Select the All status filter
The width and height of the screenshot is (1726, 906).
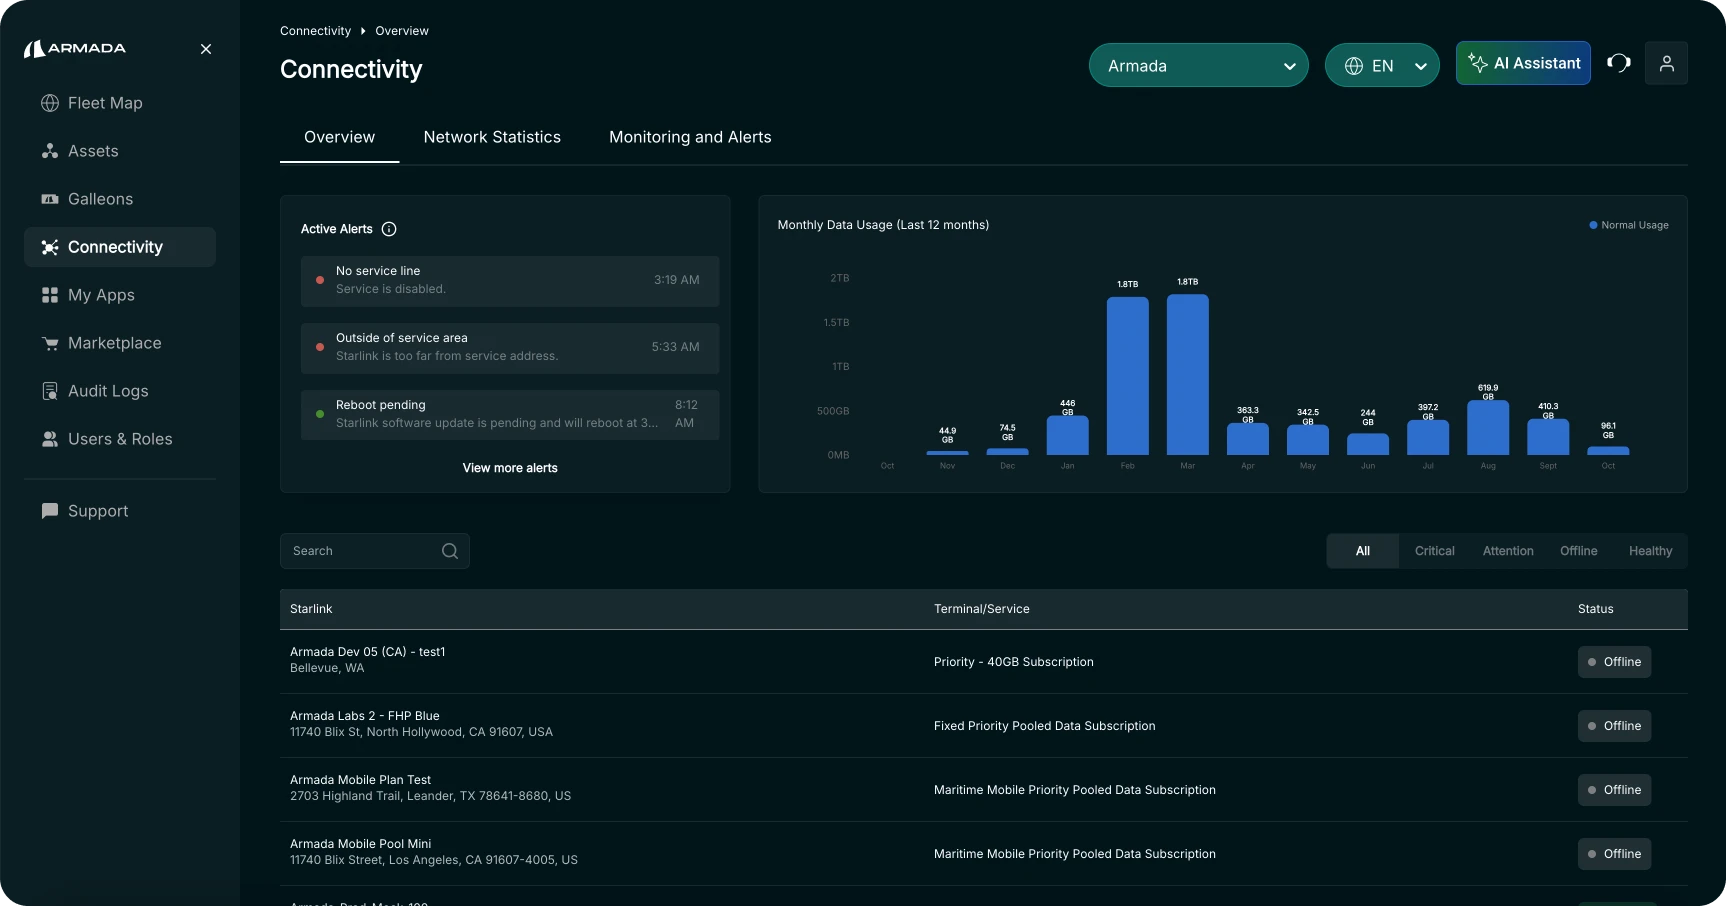pos(1362,551)
